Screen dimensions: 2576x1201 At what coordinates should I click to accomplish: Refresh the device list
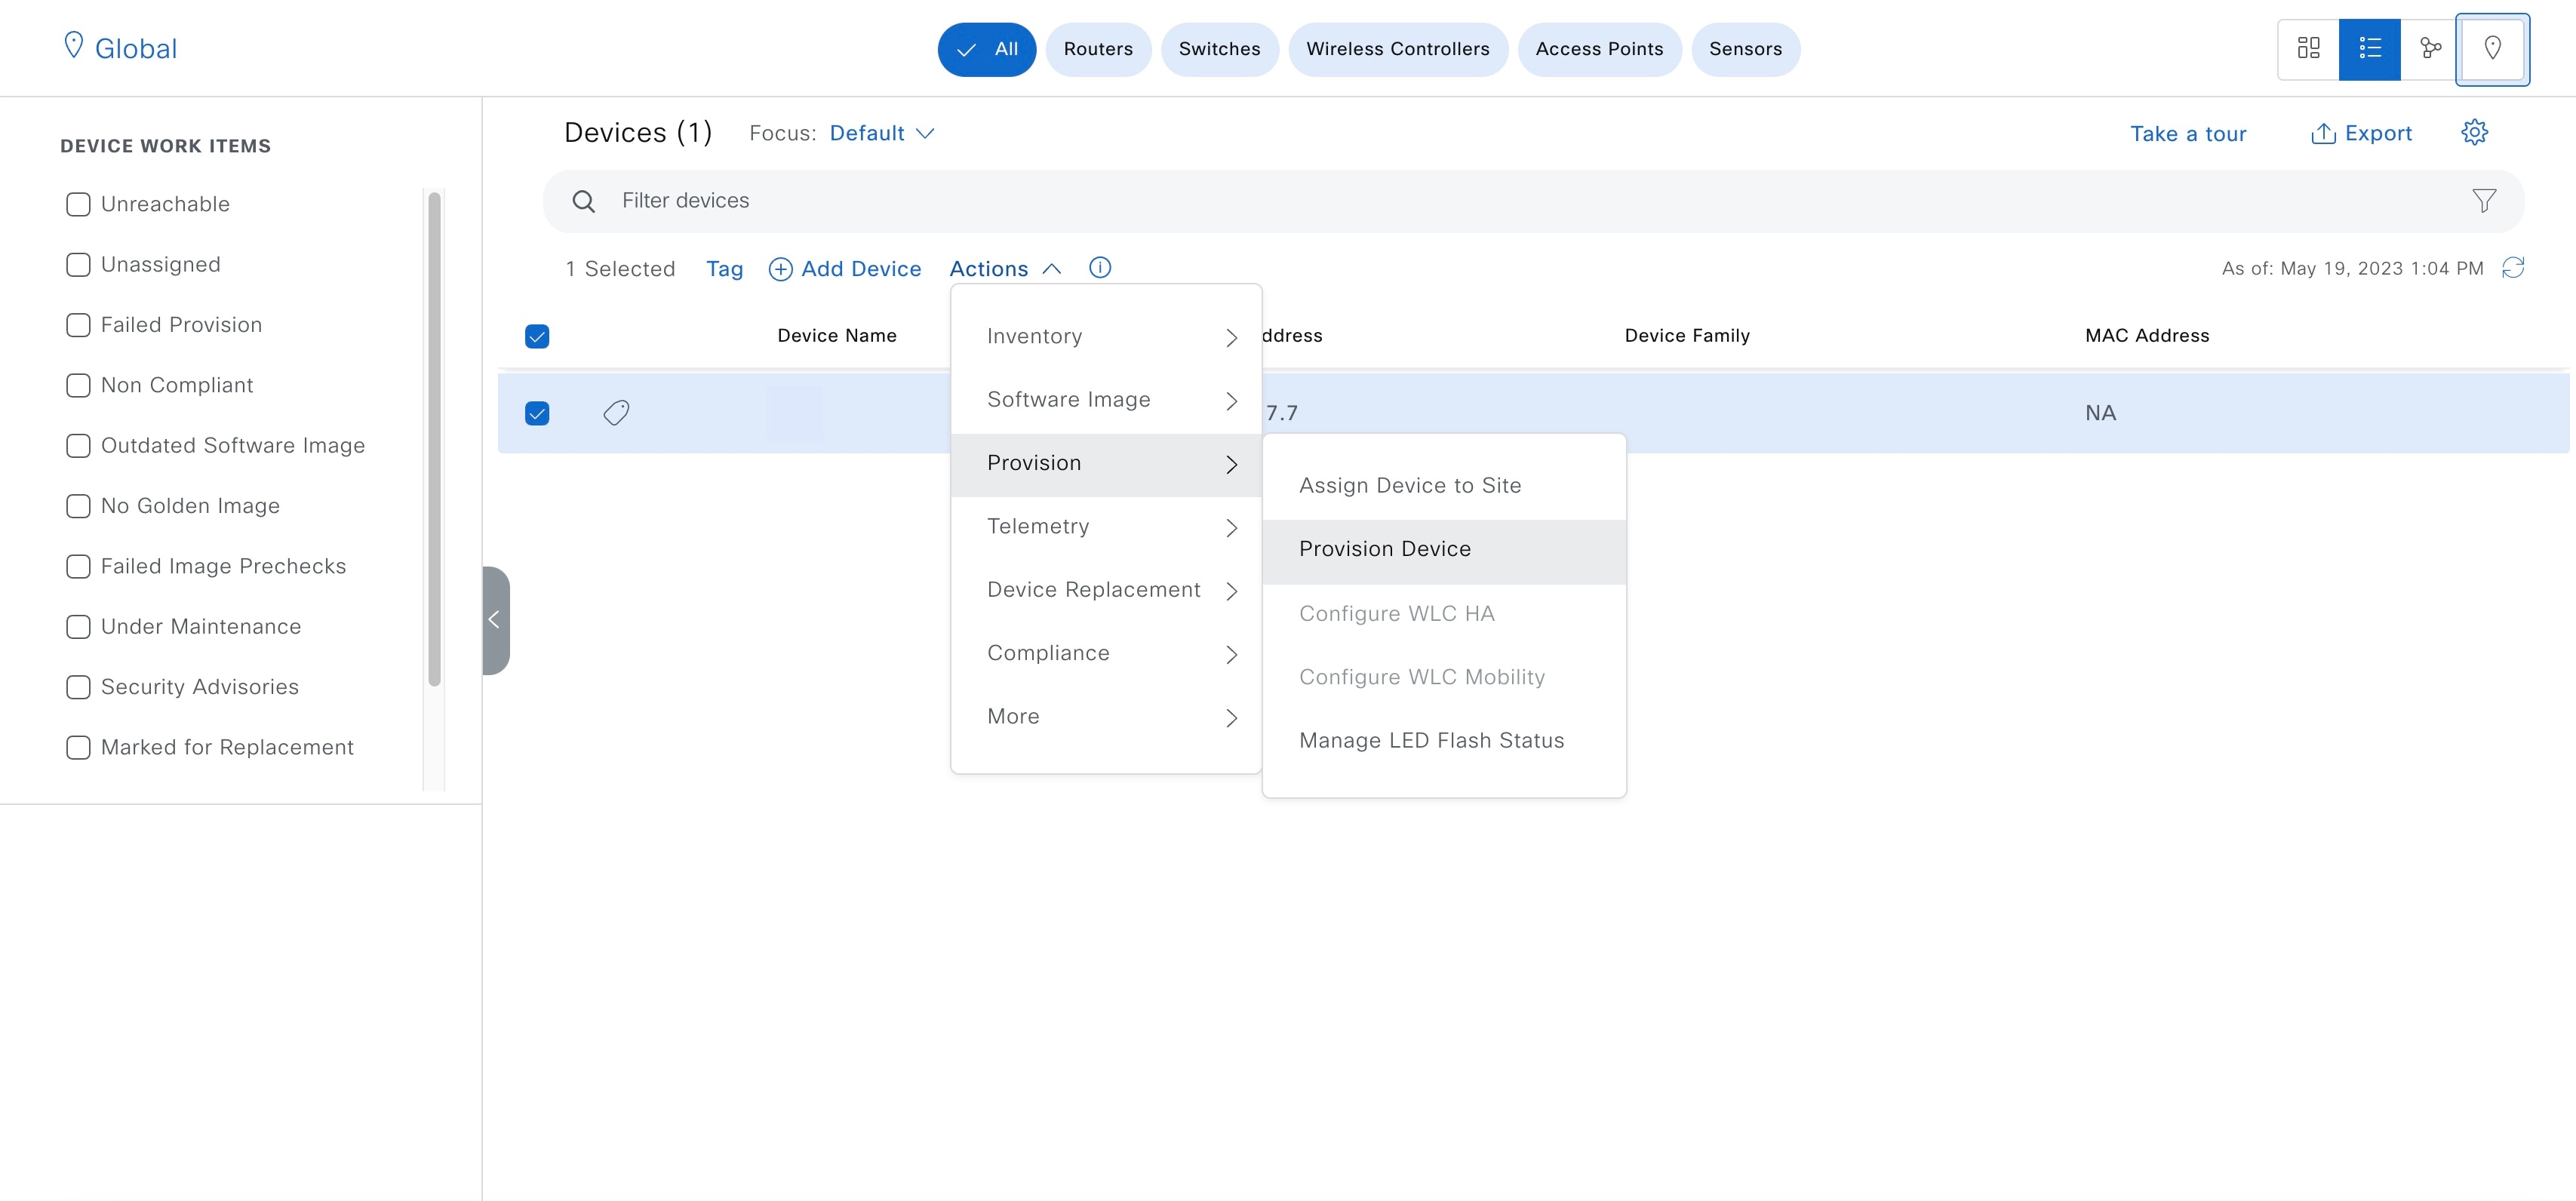tap(2513, 268)
